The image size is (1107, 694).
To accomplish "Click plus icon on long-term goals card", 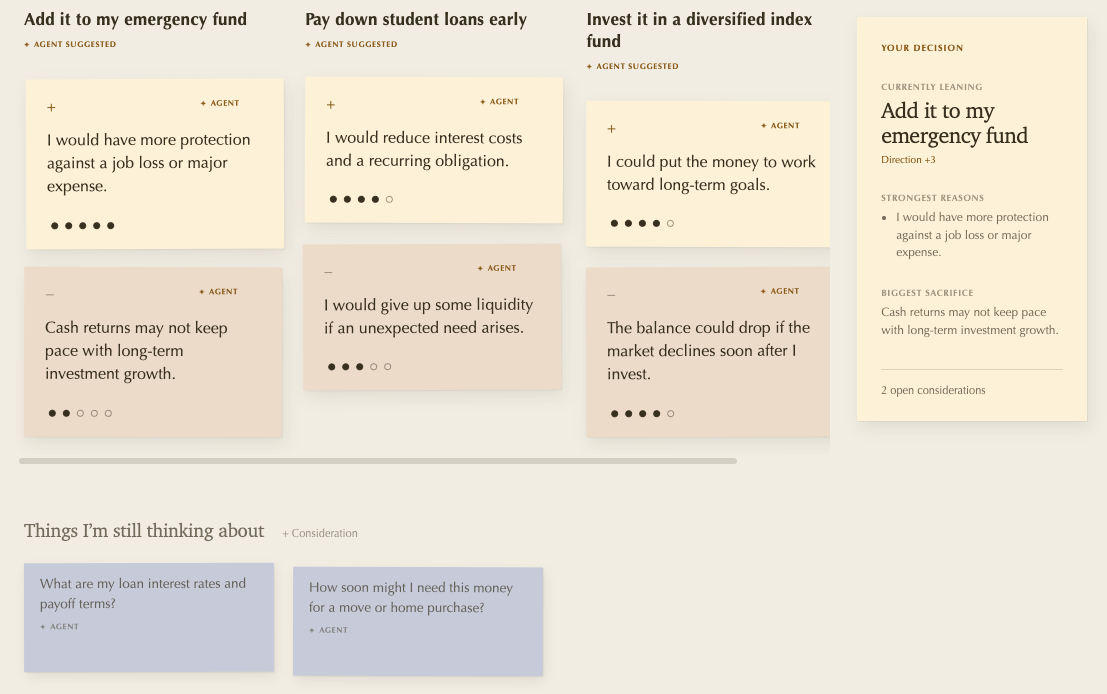I will 611,129.
